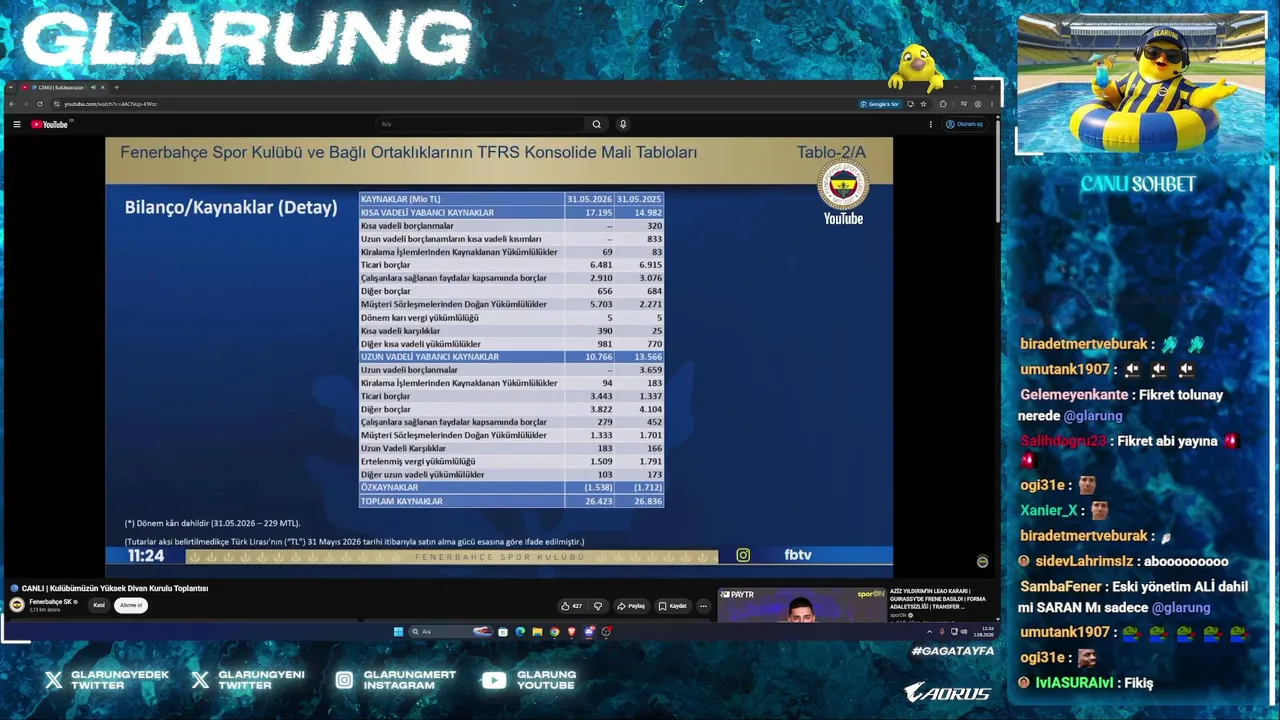Bookmark this page with star icon
1280x720 pixels.
pyautogui.click(x=923, y=104)
